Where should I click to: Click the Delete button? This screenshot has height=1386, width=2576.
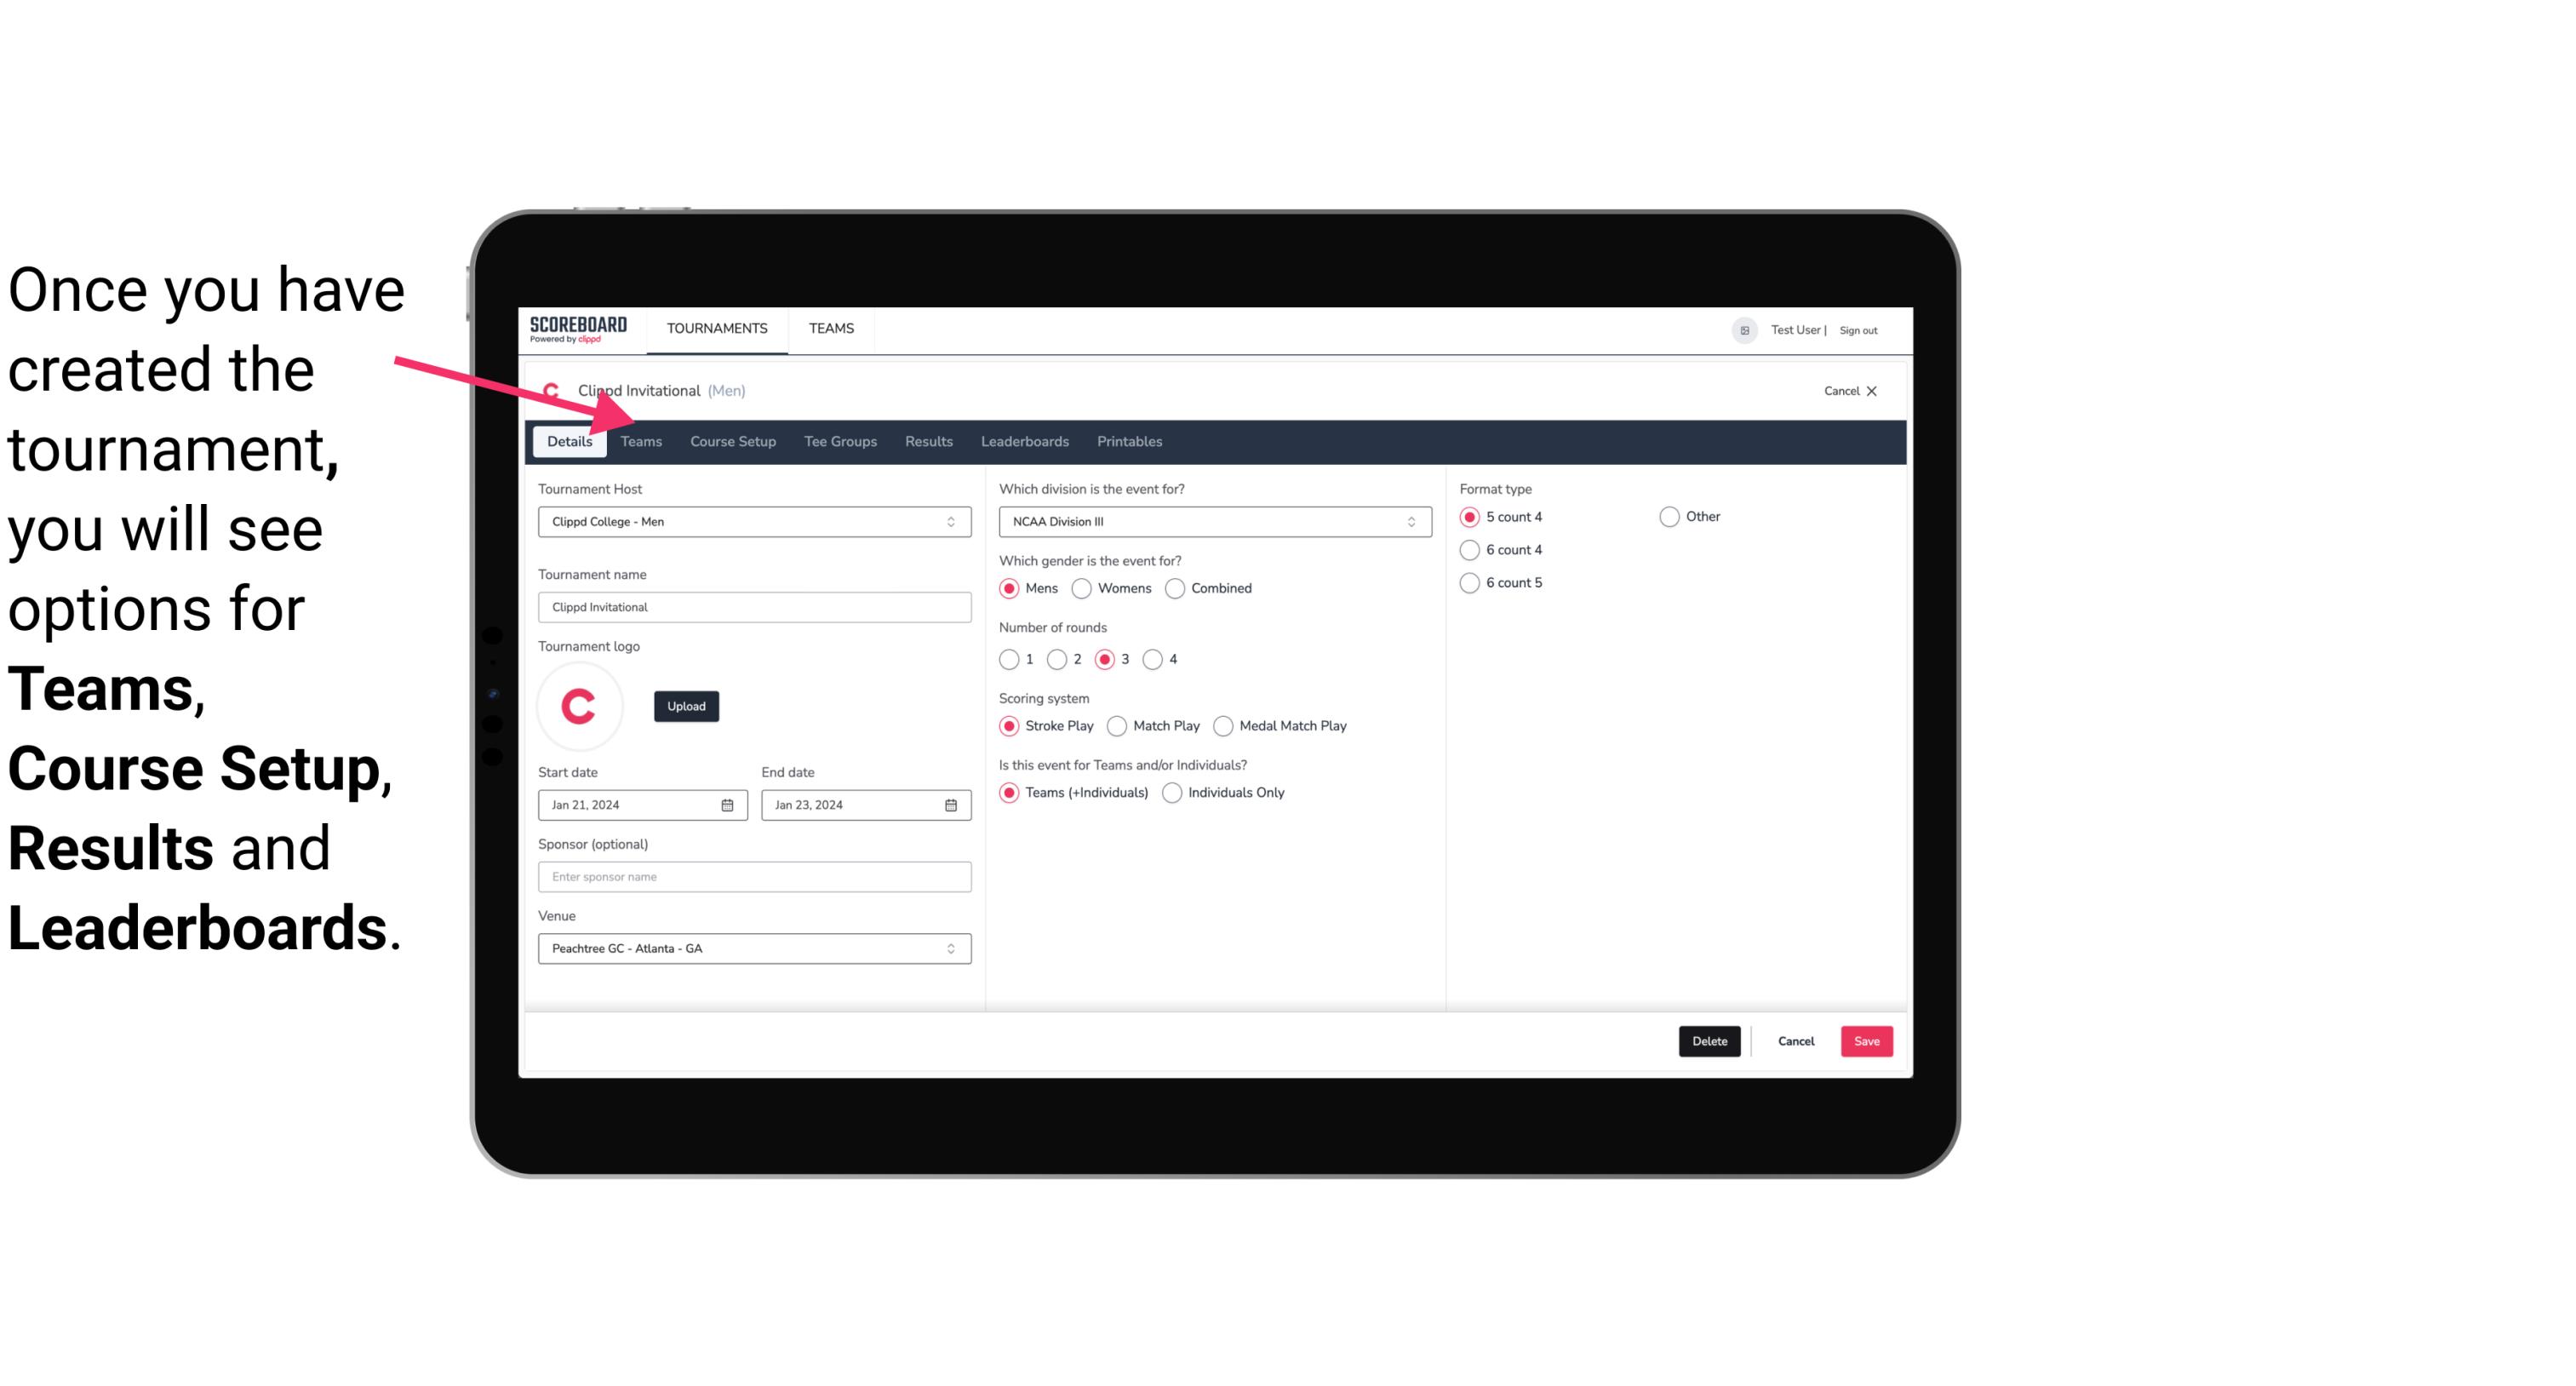1706,1039
